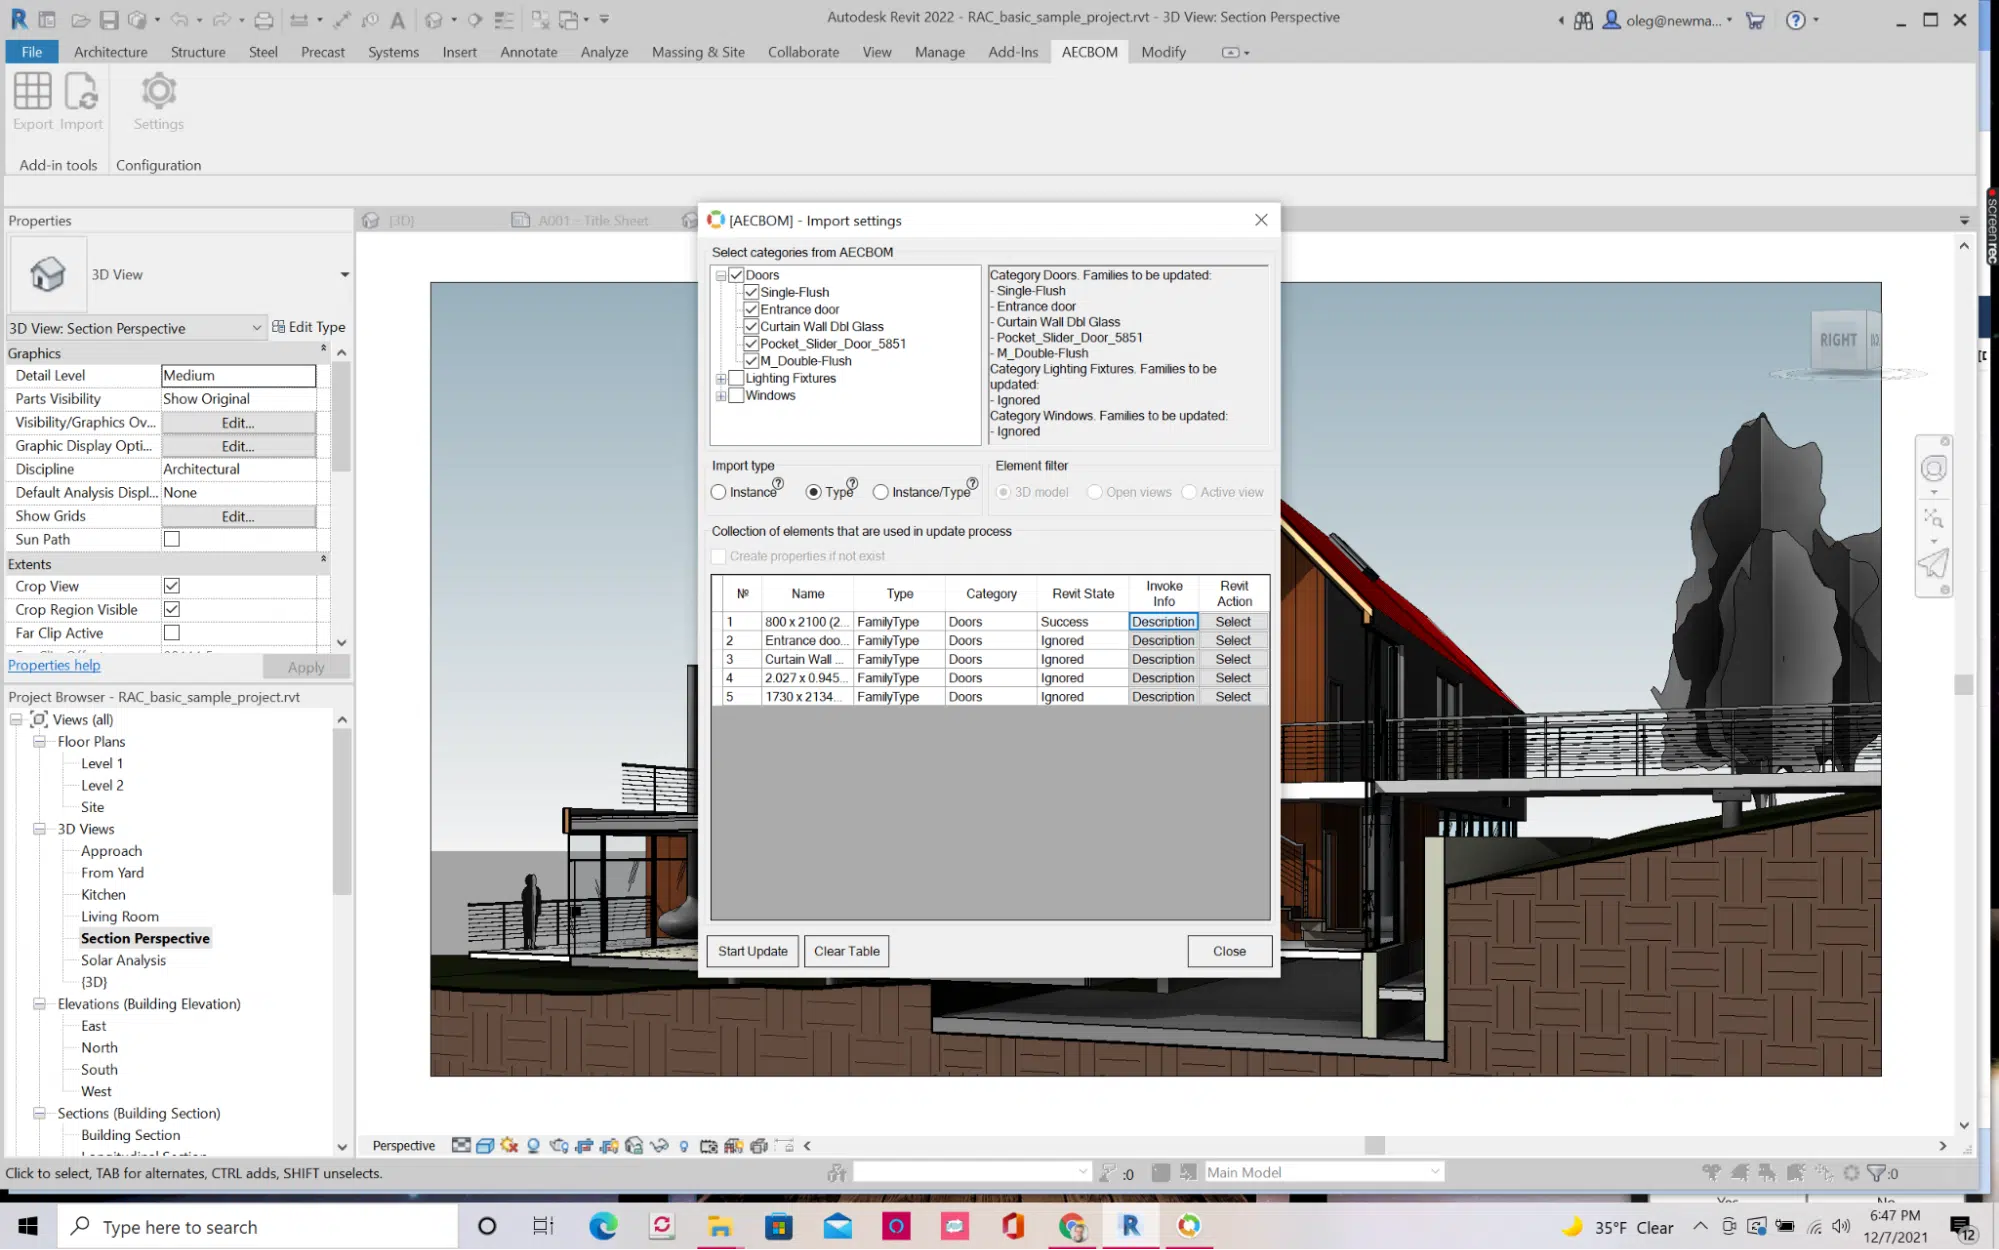Click the Save icon in quick access toolbar
This screenshot has height=1250, width=1999.
tap(109, 19)
